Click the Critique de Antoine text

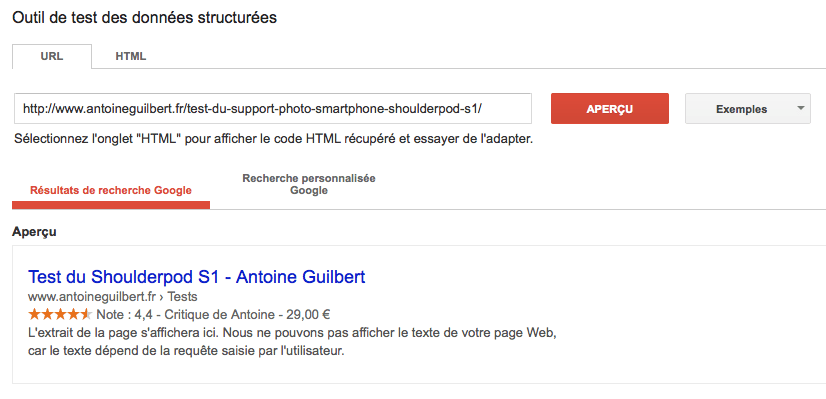click(x=220, y=315)
